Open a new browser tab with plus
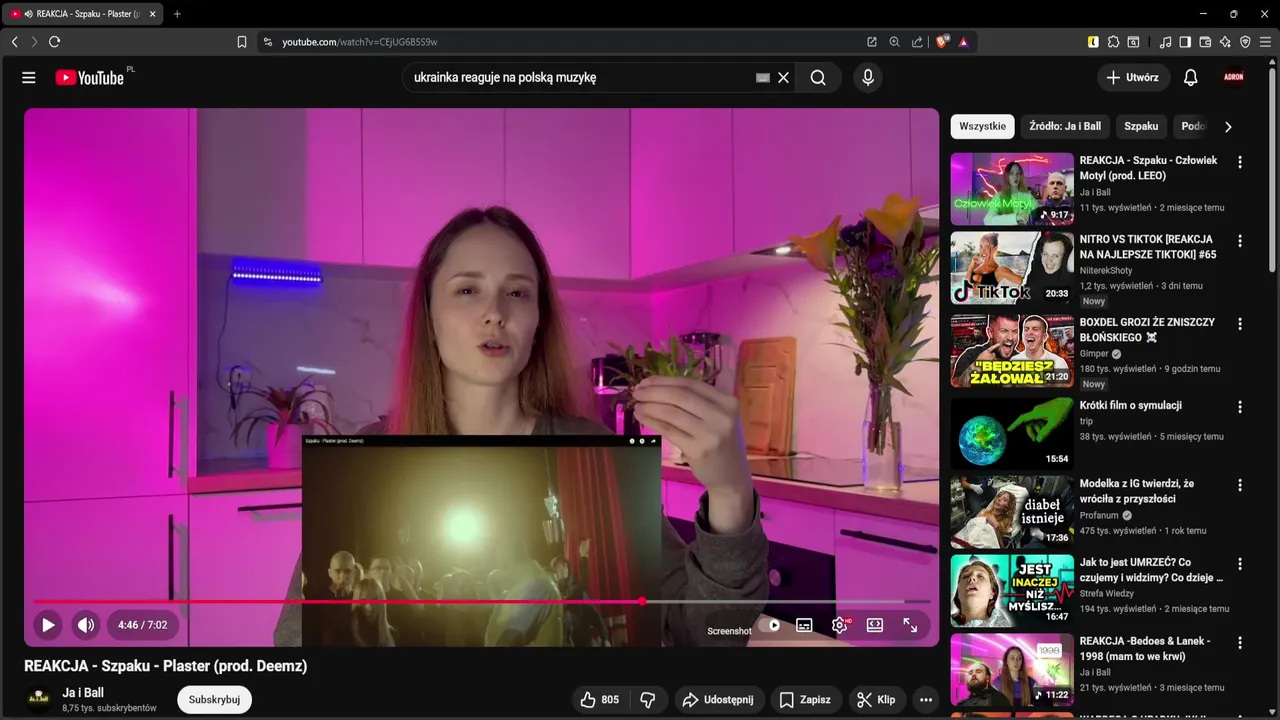 point(177,14)
